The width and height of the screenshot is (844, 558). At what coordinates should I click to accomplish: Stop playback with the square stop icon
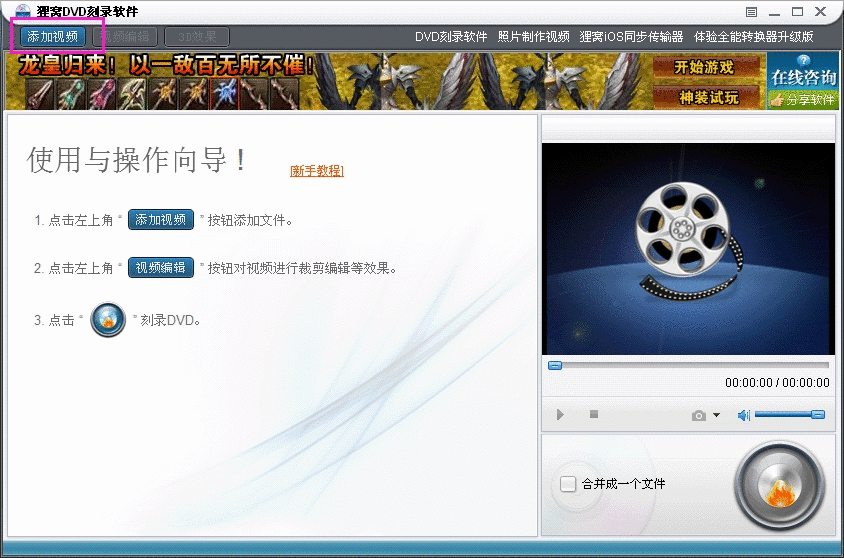[x=594, y=414]
